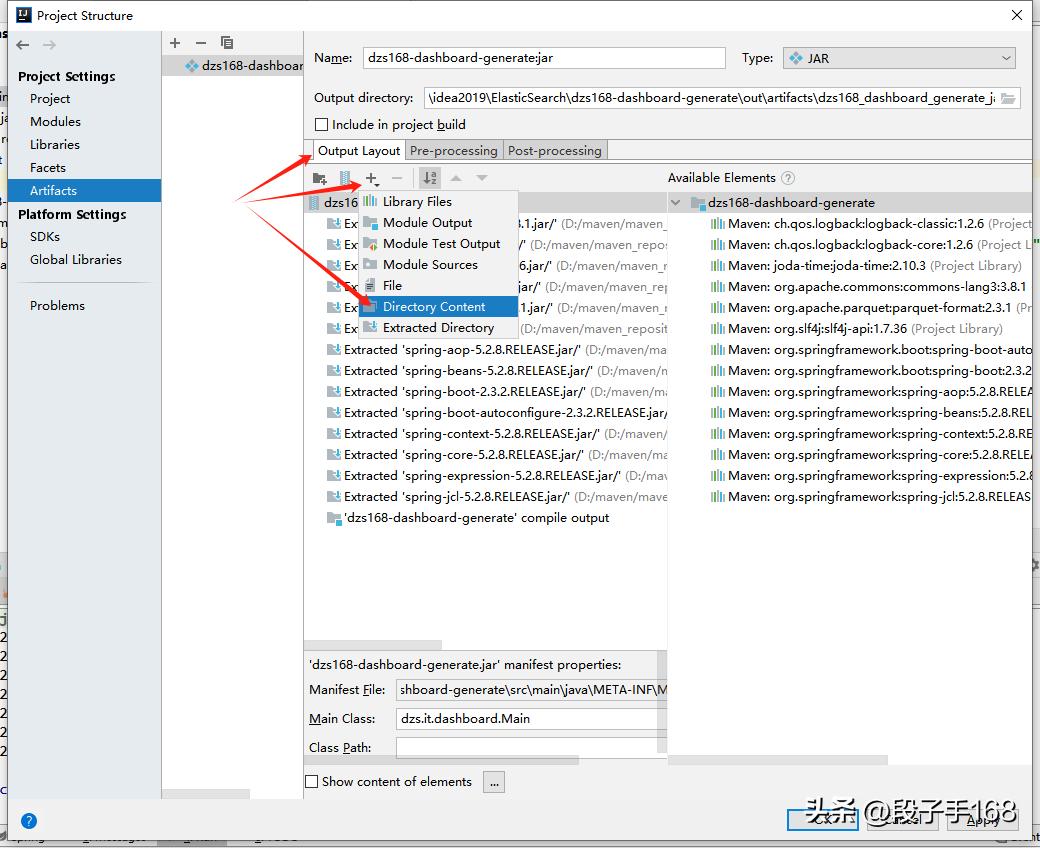The image size is (1040, 848).
Task: Click the output layout horizontal scrollbar
Action: pyautogui.click(x=373, y=644)
